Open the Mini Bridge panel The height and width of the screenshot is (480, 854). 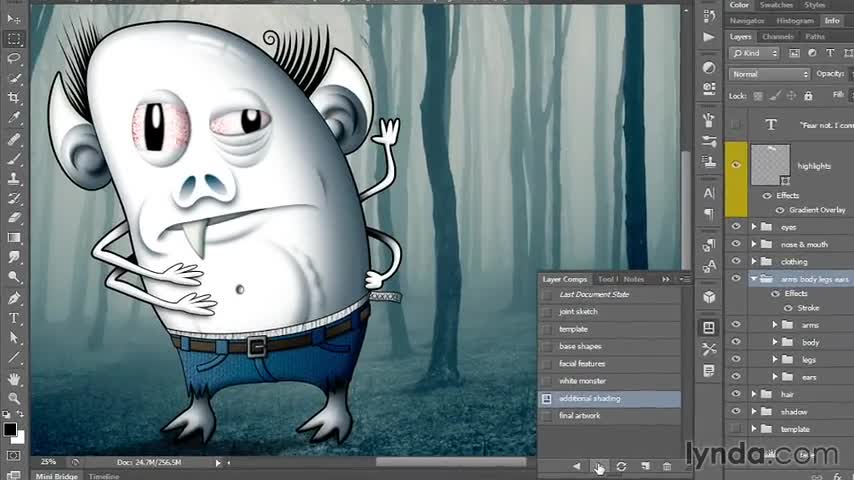tap(57, 476)
